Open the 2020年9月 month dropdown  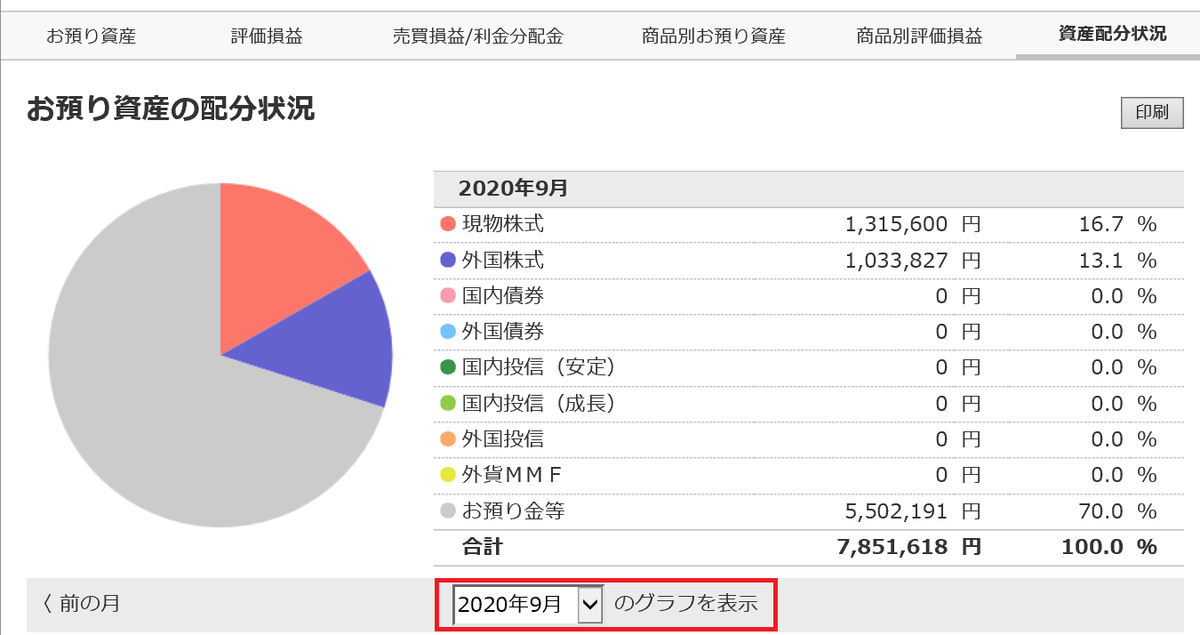pyautogui.click(x=528, y=604)
